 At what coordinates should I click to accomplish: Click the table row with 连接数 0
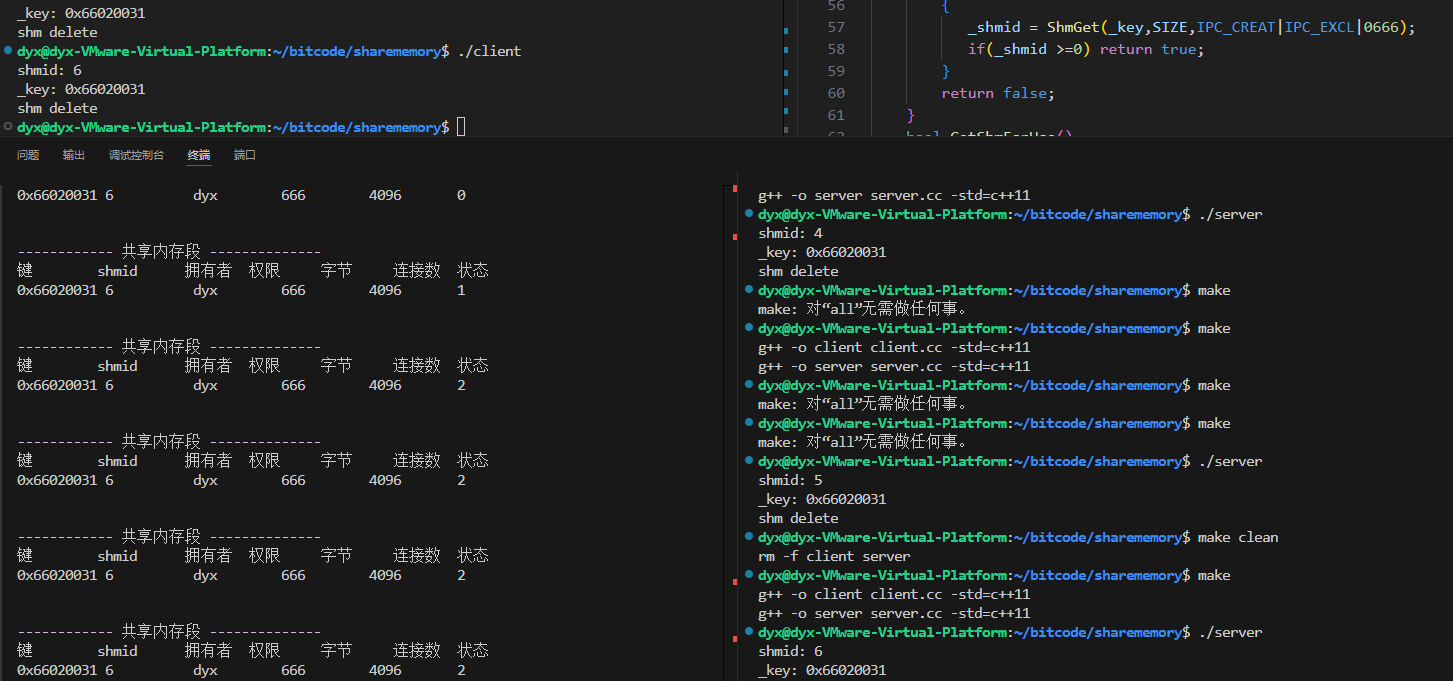pos(241,195)
